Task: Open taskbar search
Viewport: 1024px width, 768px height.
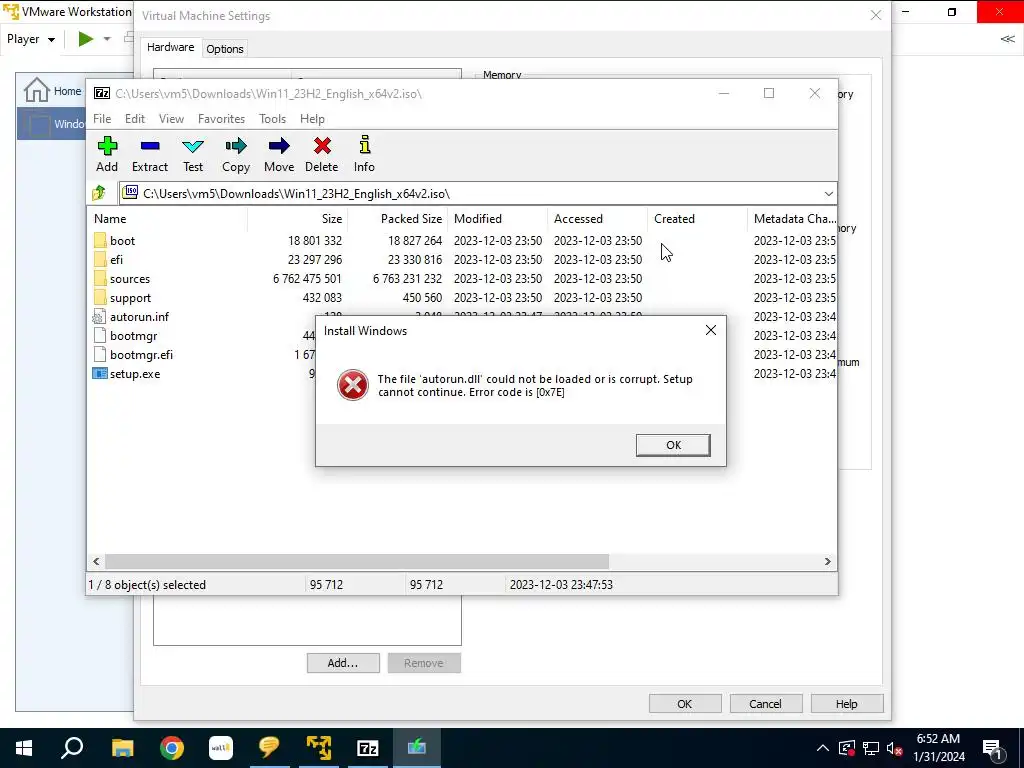Action: point(72,748)
